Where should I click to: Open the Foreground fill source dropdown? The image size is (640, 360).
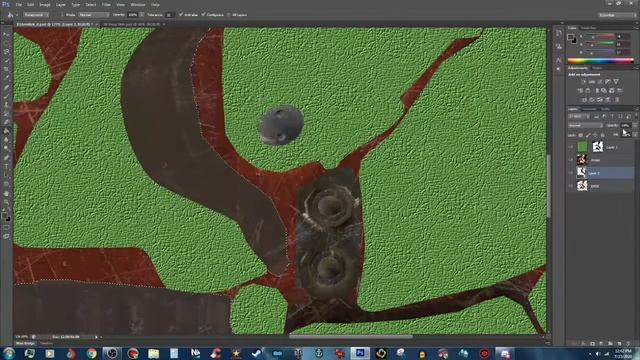click(x=36, y=15)
